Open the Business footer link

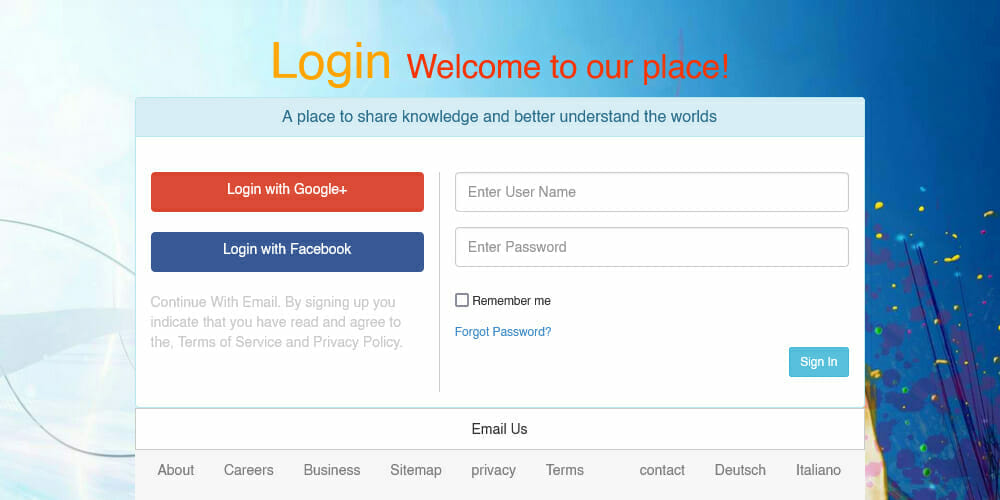click(x=332, y=470)
